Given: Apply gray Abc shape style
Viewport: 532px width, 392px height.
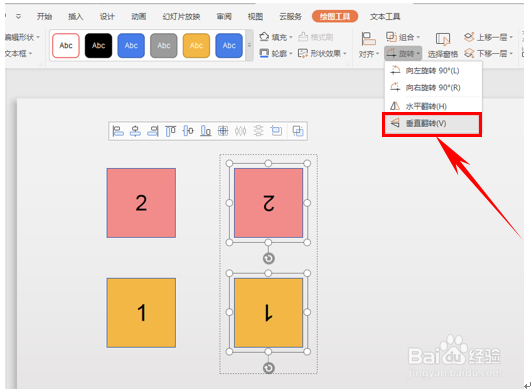Looking at the screenshot, I should point(164,45).
